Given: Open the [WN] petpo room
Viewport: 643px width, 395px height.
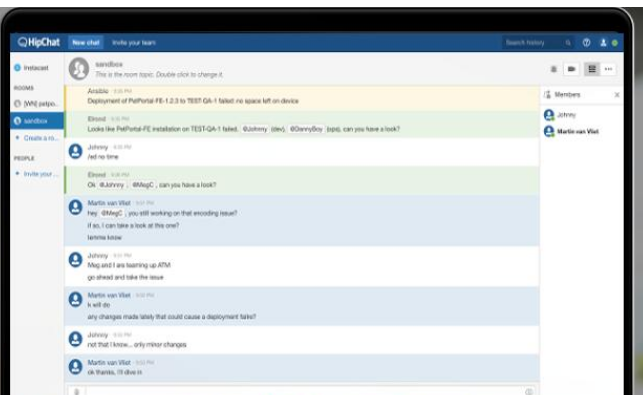Looking at the screenshot, I should 36,104.
